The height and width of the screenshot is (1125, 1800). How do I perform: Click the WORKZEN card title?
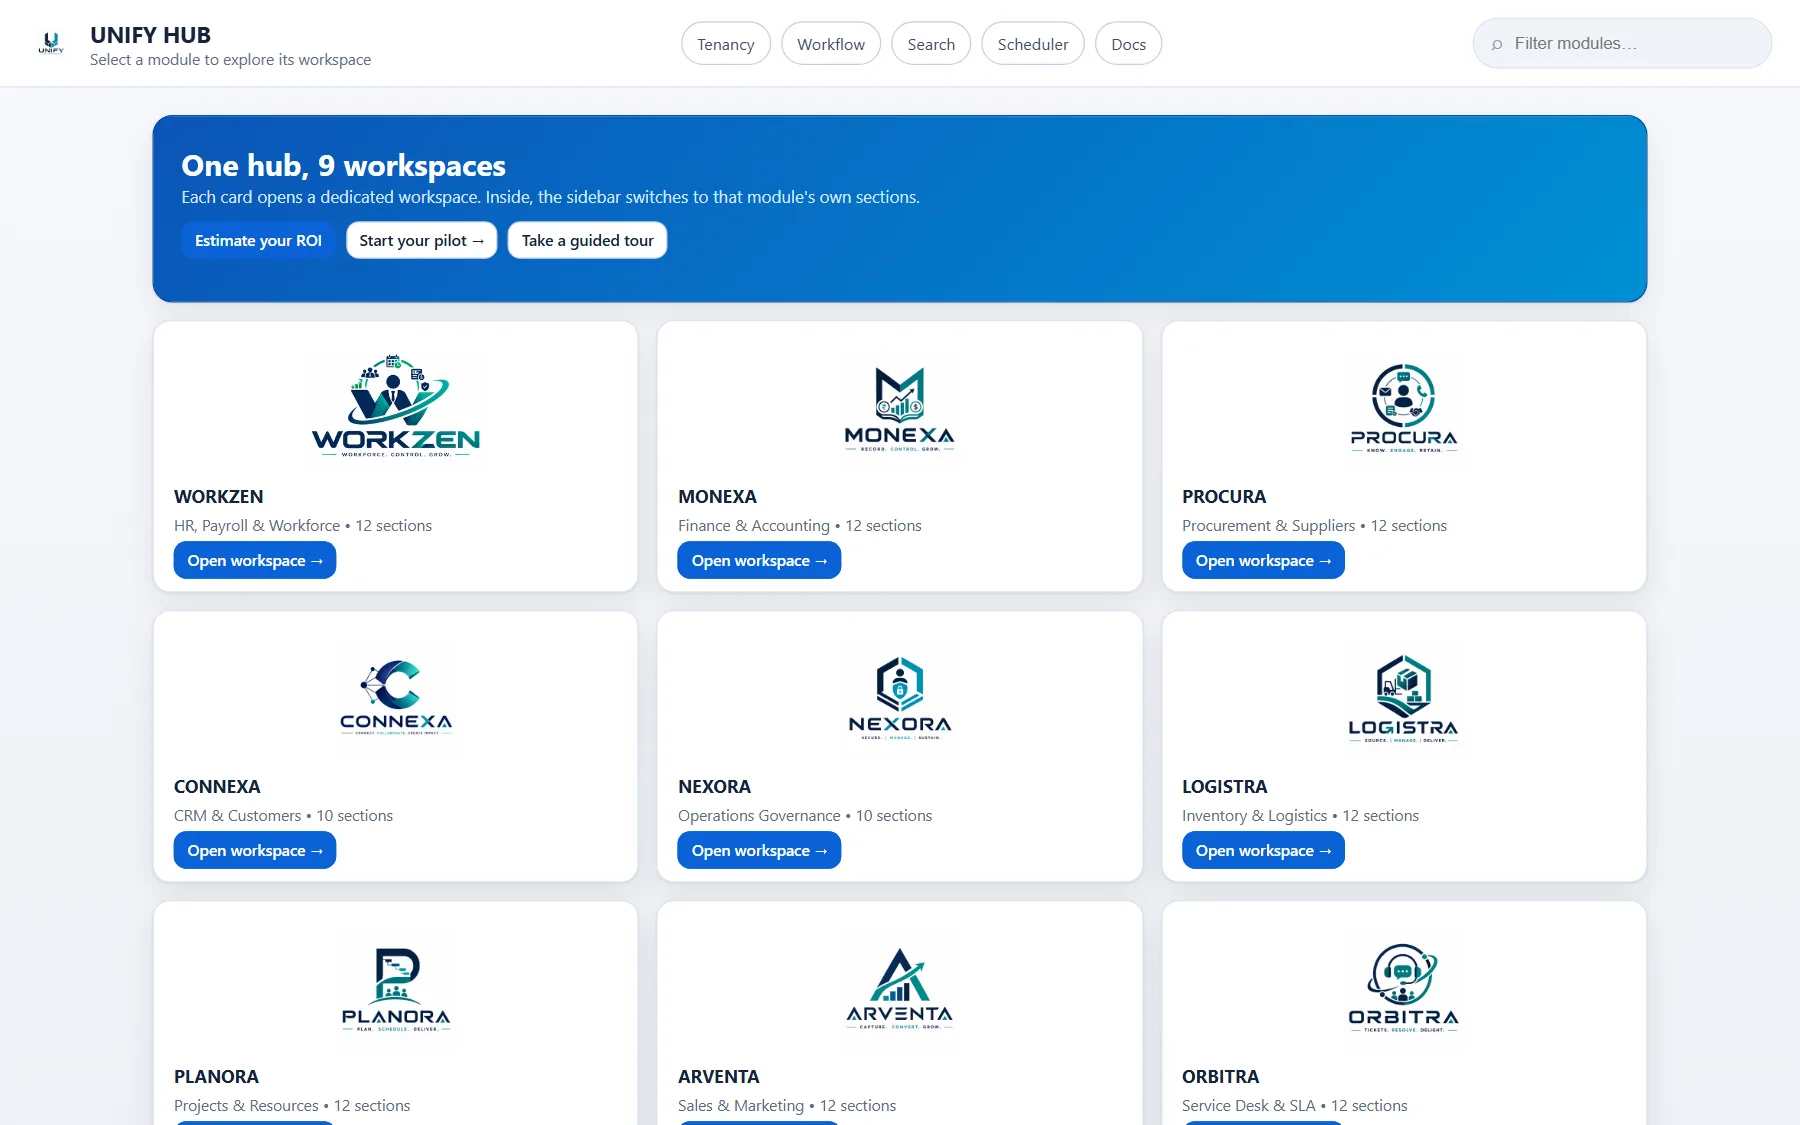pos(219,497)
